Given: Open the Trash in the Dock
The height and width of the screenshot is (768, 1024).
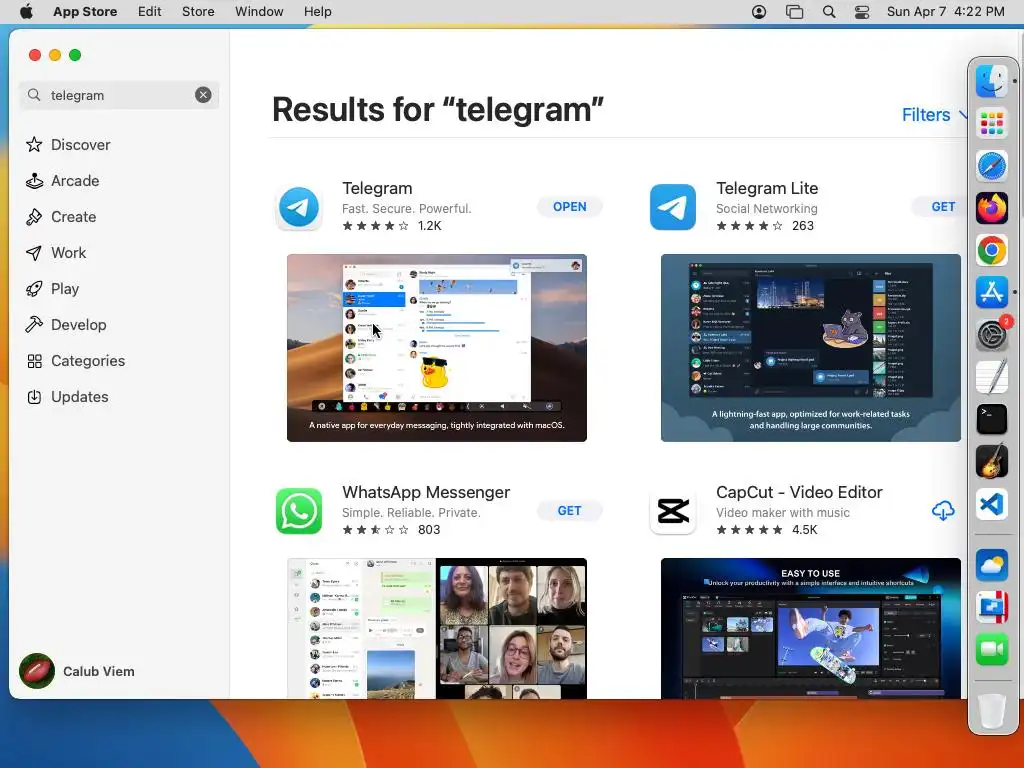Looking at the screenshot, I should pyautogui.click(x=991, y=710).
